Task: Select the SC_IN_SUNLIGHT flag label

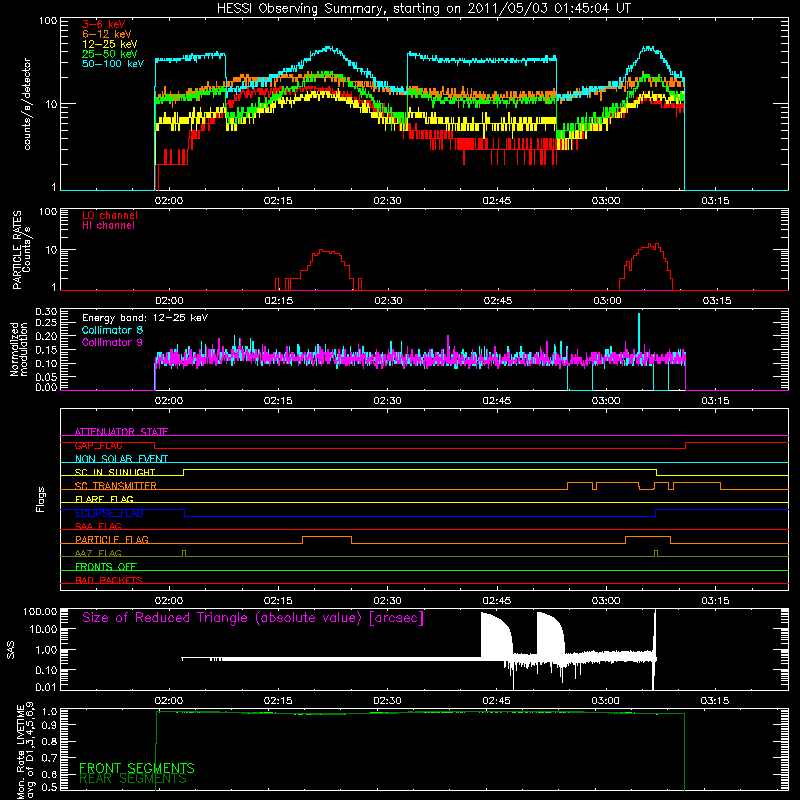Action: (x=115, y=472)
